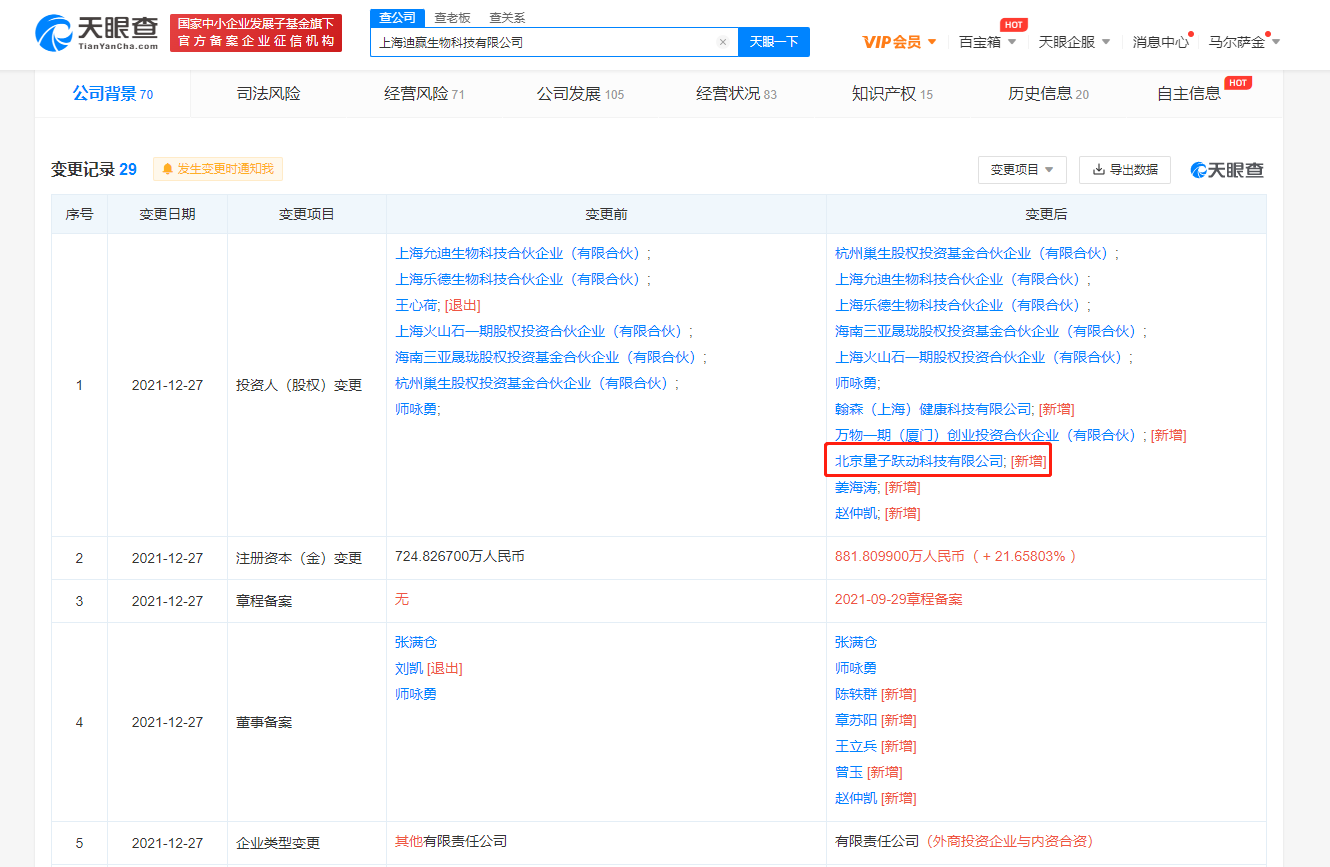Select the 知识产权 tab
This screenshot has width=1330, height=867.
point(892,94)
